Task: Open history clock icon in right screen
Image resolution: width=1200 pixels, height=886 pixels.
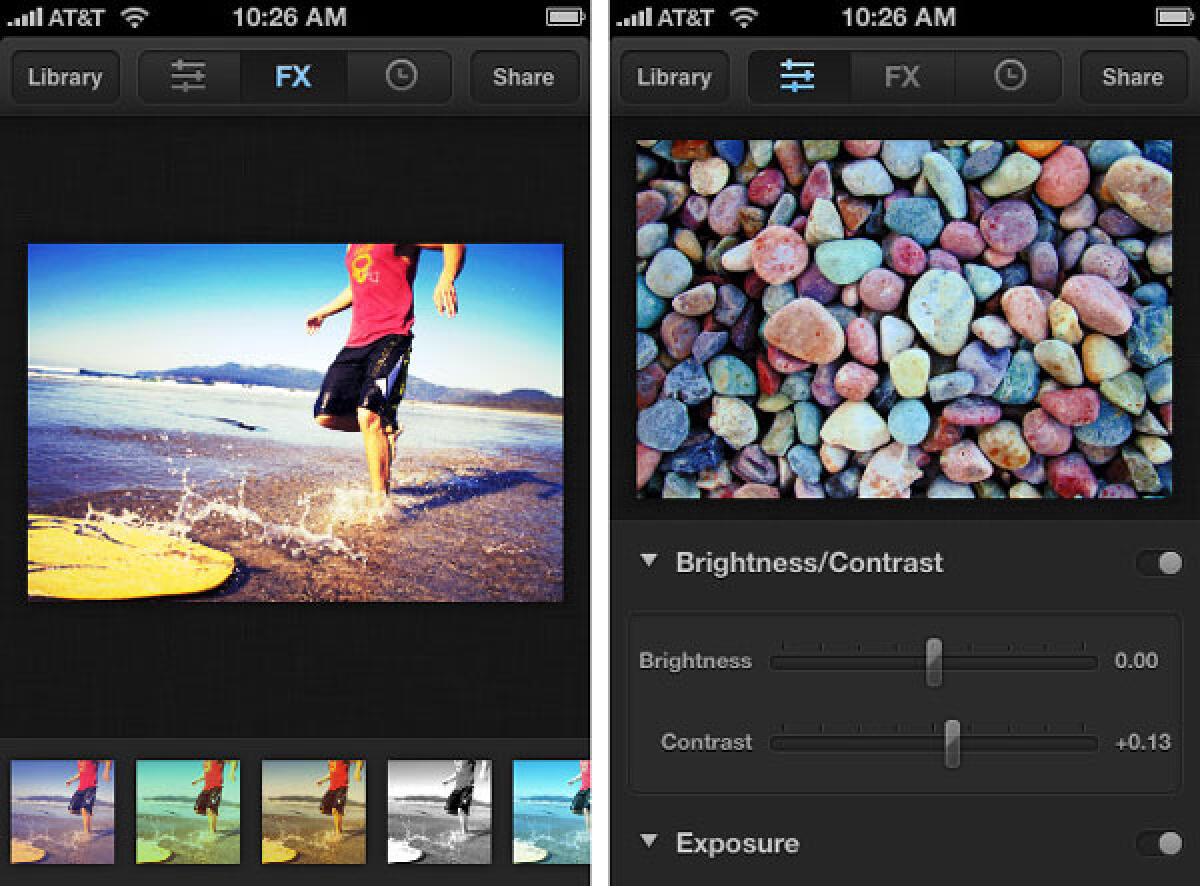Action: [x=1010, y=77]
